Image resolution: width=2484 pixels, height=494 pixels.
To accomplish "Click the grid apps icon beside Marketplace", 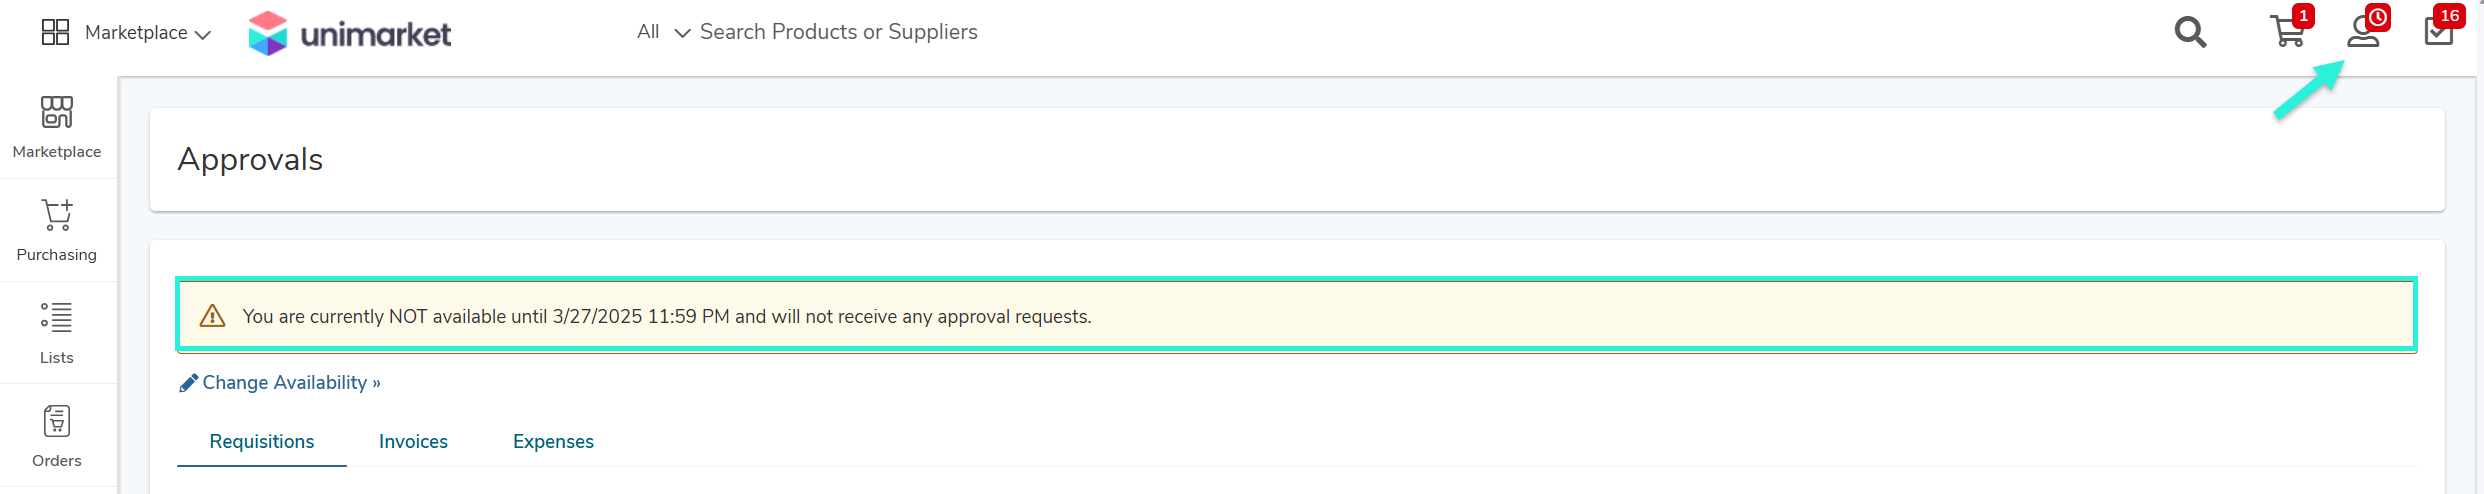I will [55, 32].
